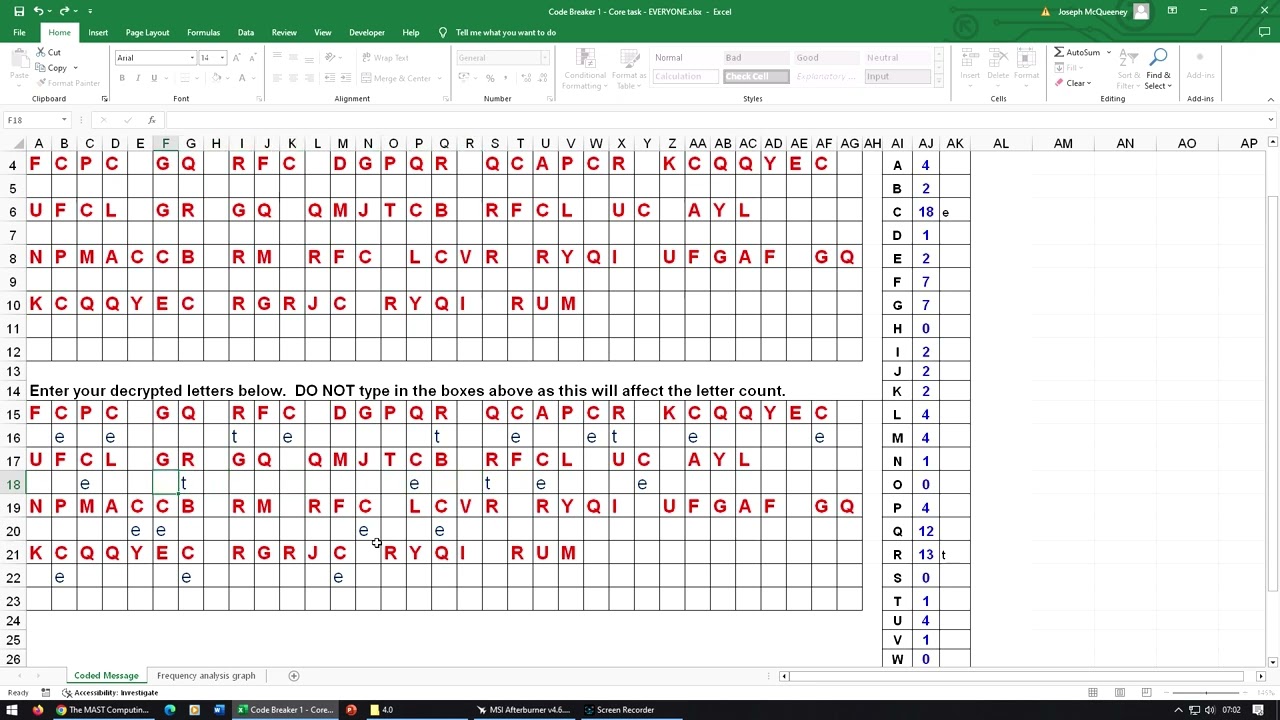This screenshot has height=720, width=1280.
Task: Copy the selected cells
Action: pos(51,68)
